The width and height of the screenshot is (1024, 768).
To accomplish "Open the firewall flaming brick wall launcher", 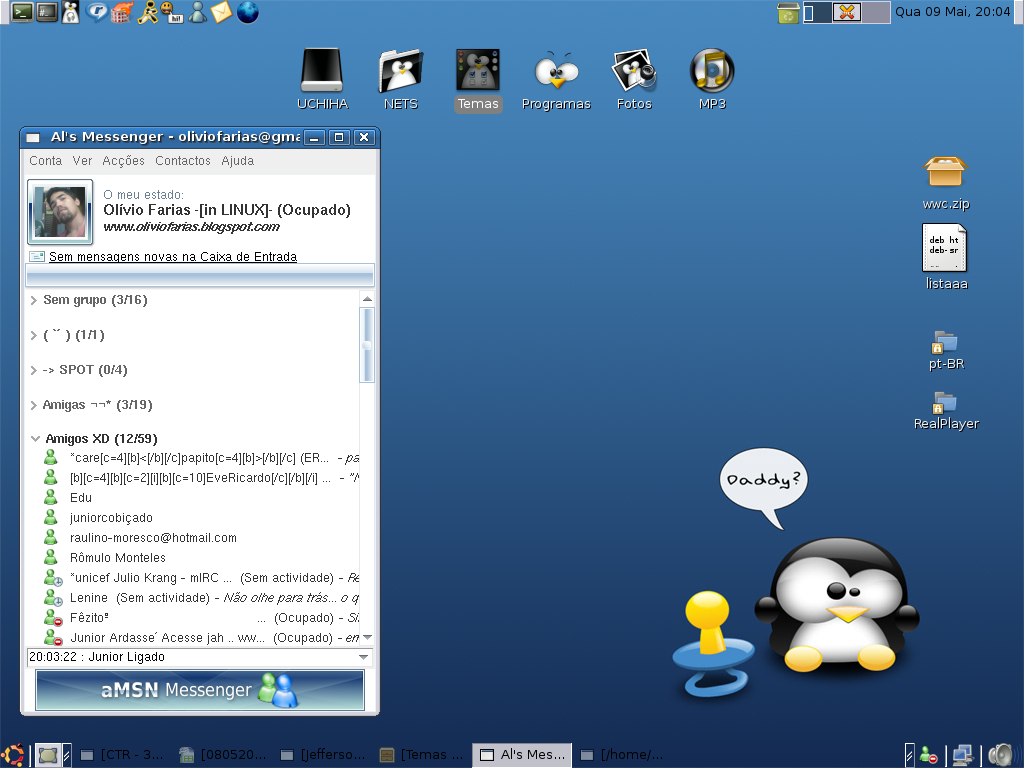I will pyautogui.click(x=121, y=12).
